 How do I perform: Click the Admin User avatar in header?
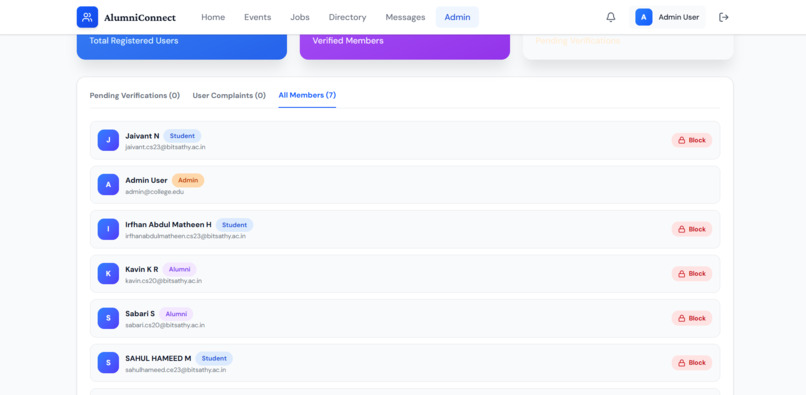tap(644, 17)
